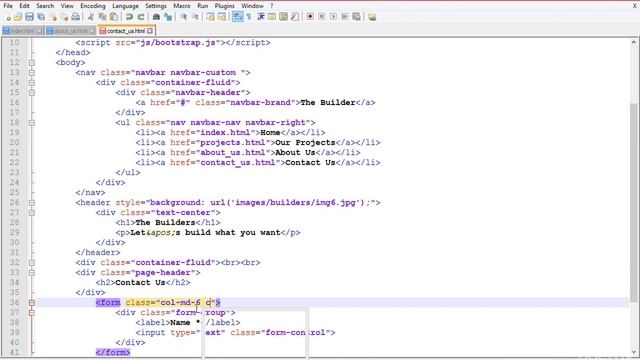This screenshot has height=360, width=640.
Task: Zoom in using the toolbar icon
Action: coord(183,17)
